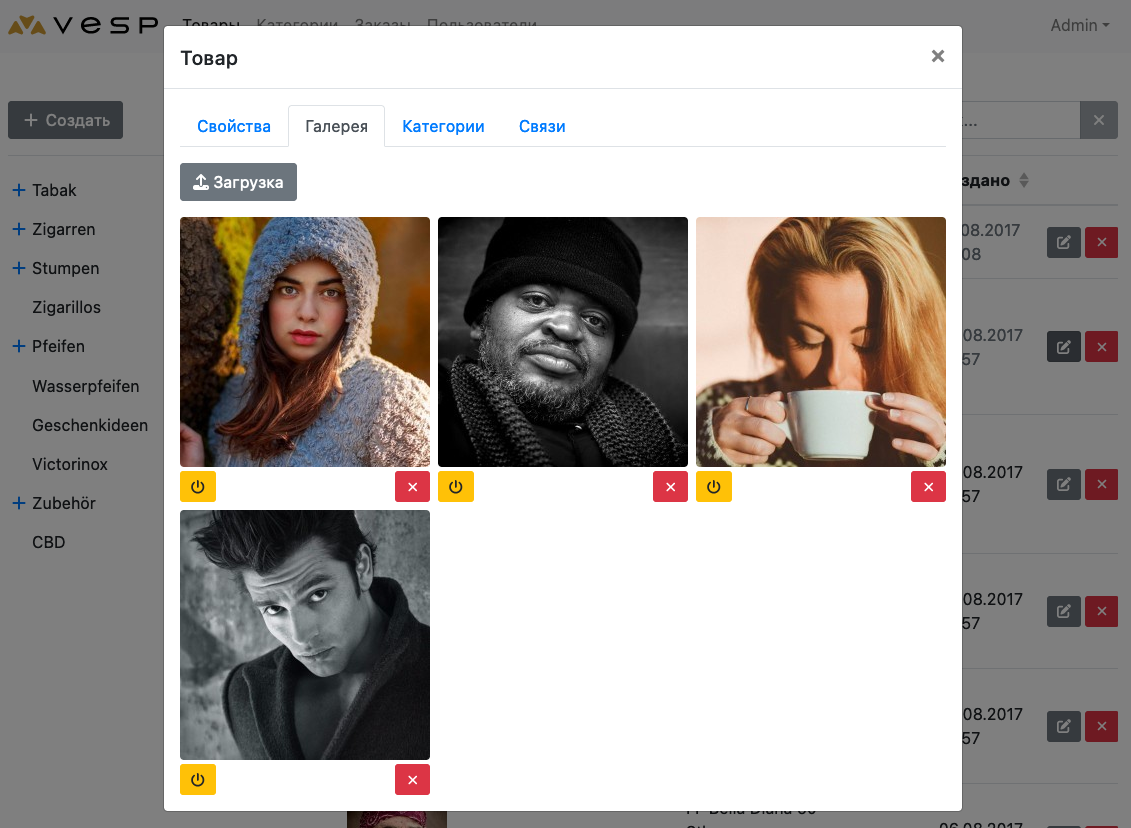Open the Admin user dropdown
Image resolution: width=1131 pixels, height=828 pixels.
pos(1079,26)
